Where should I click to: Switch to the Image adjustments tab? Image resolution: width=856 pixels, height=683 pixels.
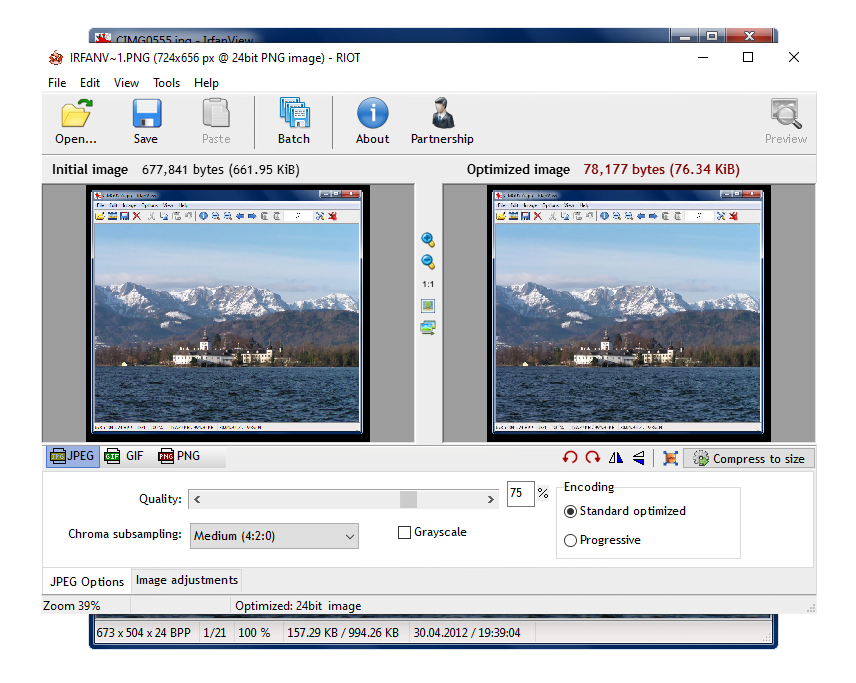187,580
